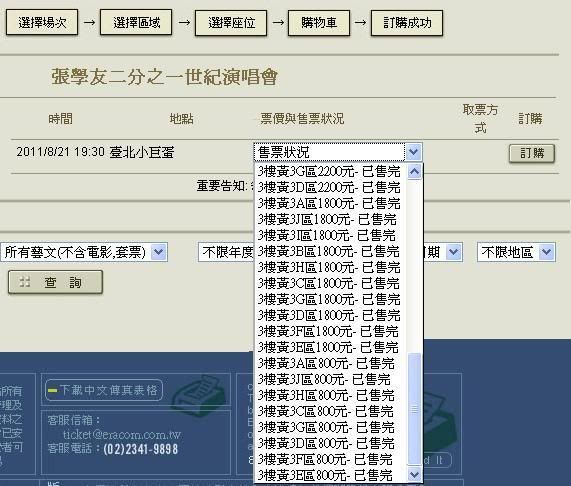
Task: Open the date dropdown ending in 期
Action: tap(442, 252)
